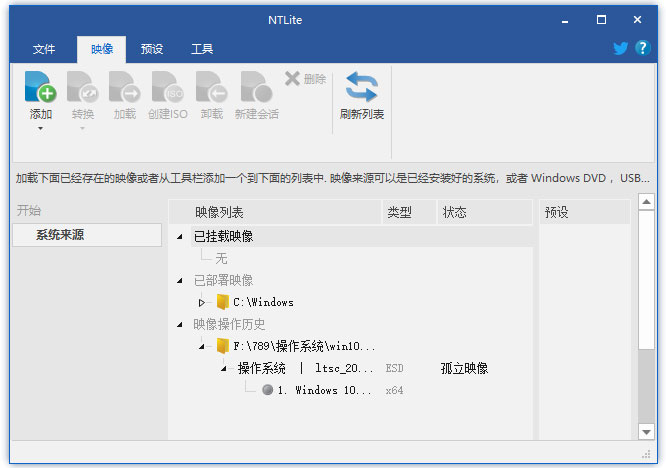Screen dimensions: 666x468
Task: Select the 1. Windows 10... edition row
Action: 325,390
